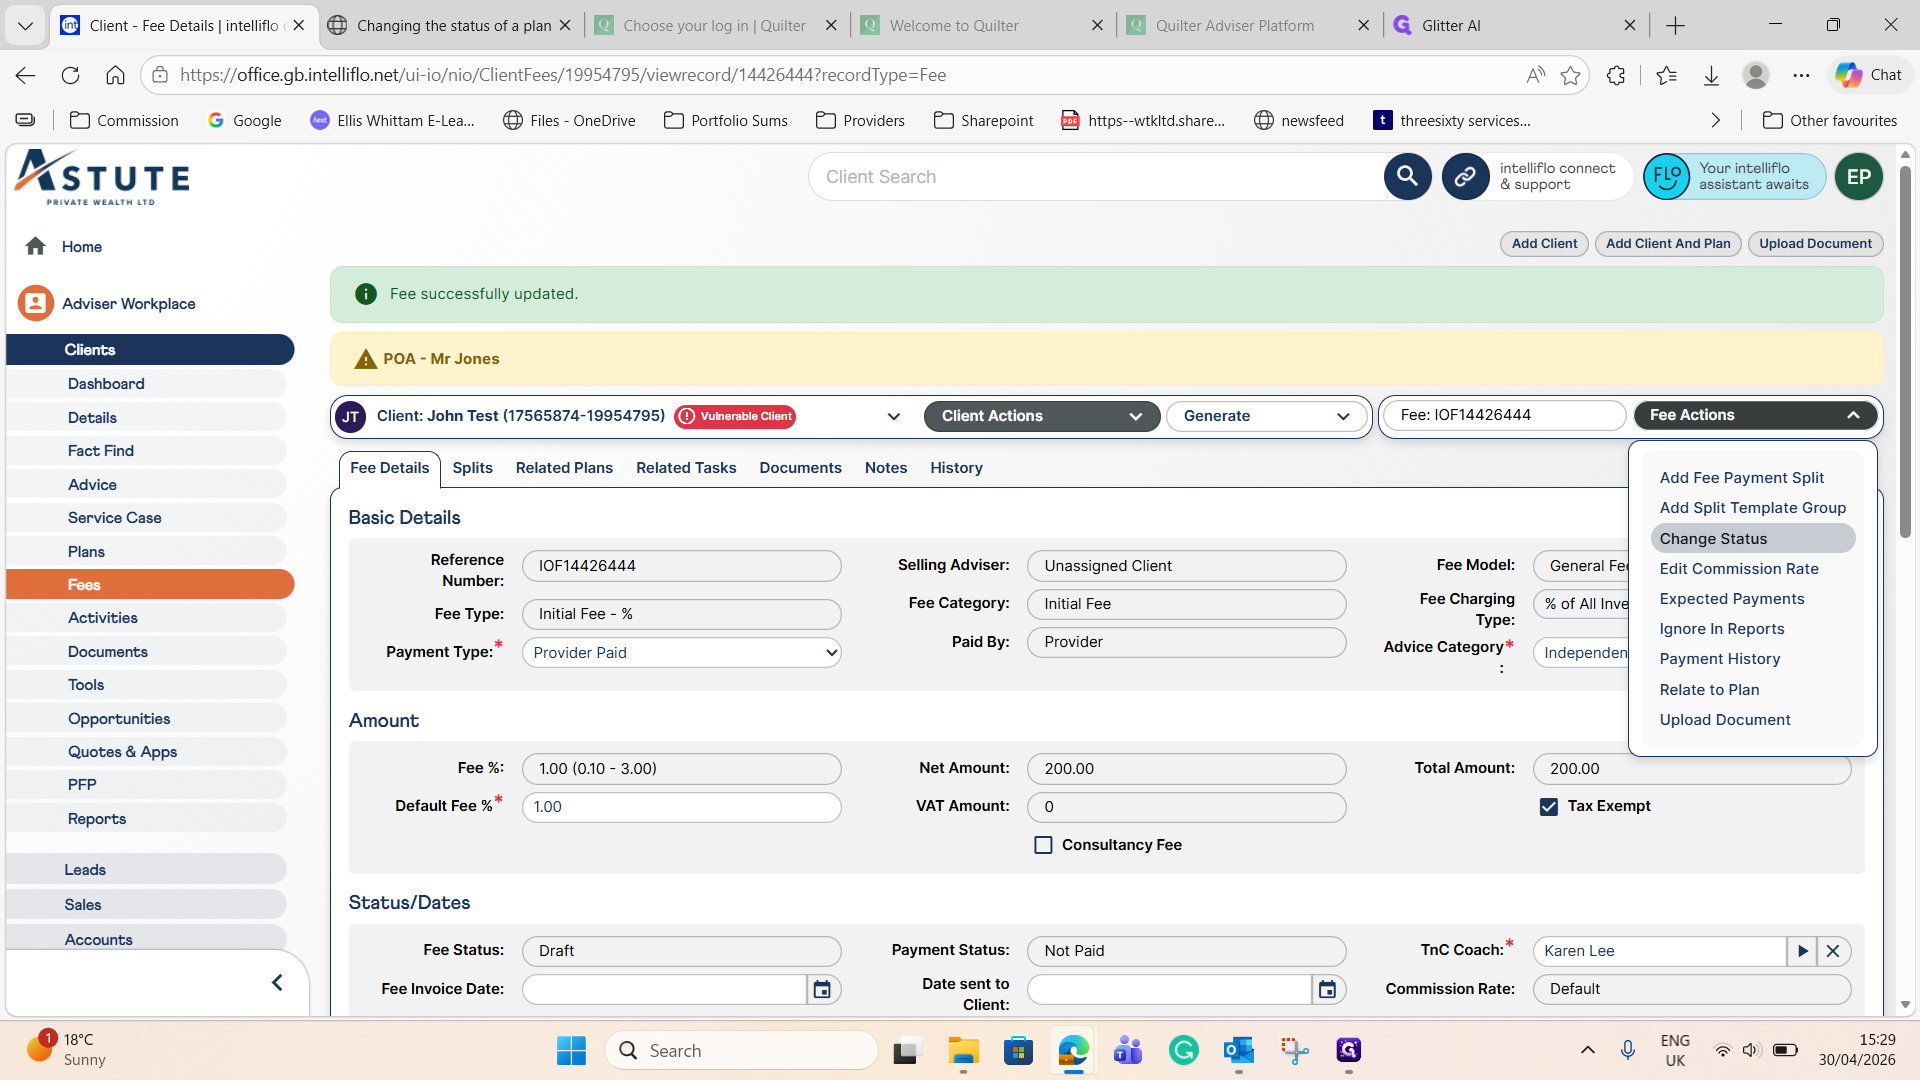
Task: Switch to the Related Plans tab
Action: [564, 468]
